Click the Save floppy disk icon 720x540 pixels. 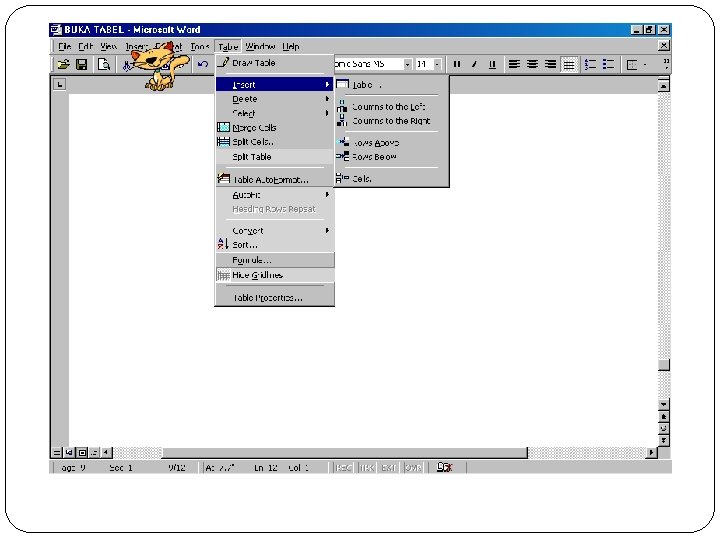pyautogui.click(x=82, y=64)
